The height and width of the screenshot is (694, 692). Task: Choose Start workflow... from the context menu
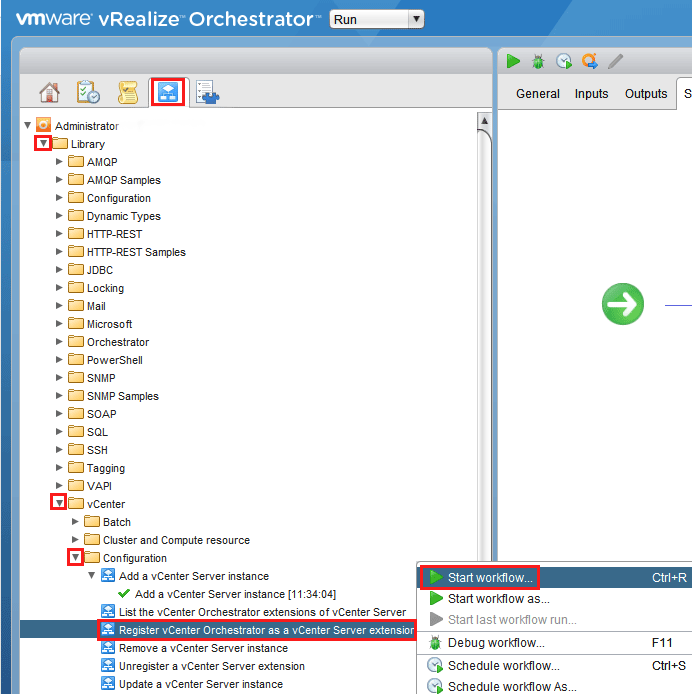point(555,578)
